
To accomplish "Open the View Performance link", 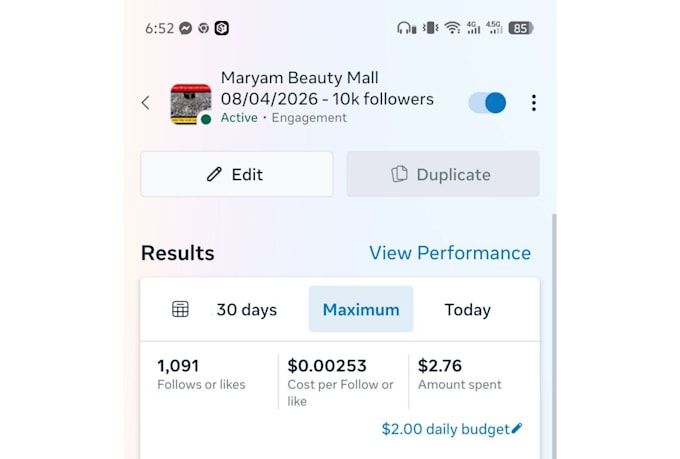I will point(450,253).
